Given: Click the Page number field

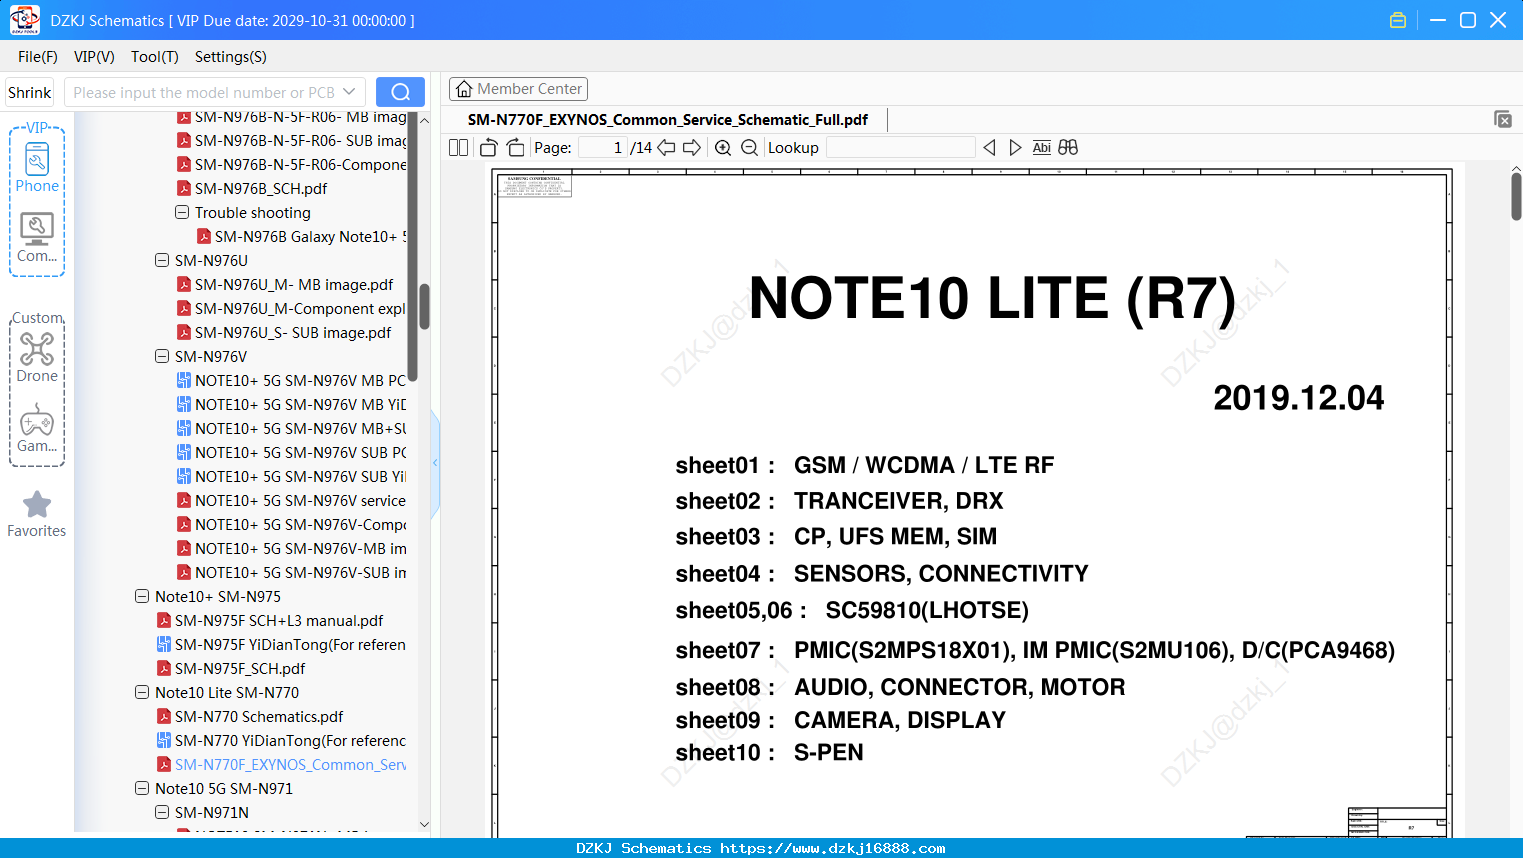Looking at the screenshot, I should (x=603, y=148).
